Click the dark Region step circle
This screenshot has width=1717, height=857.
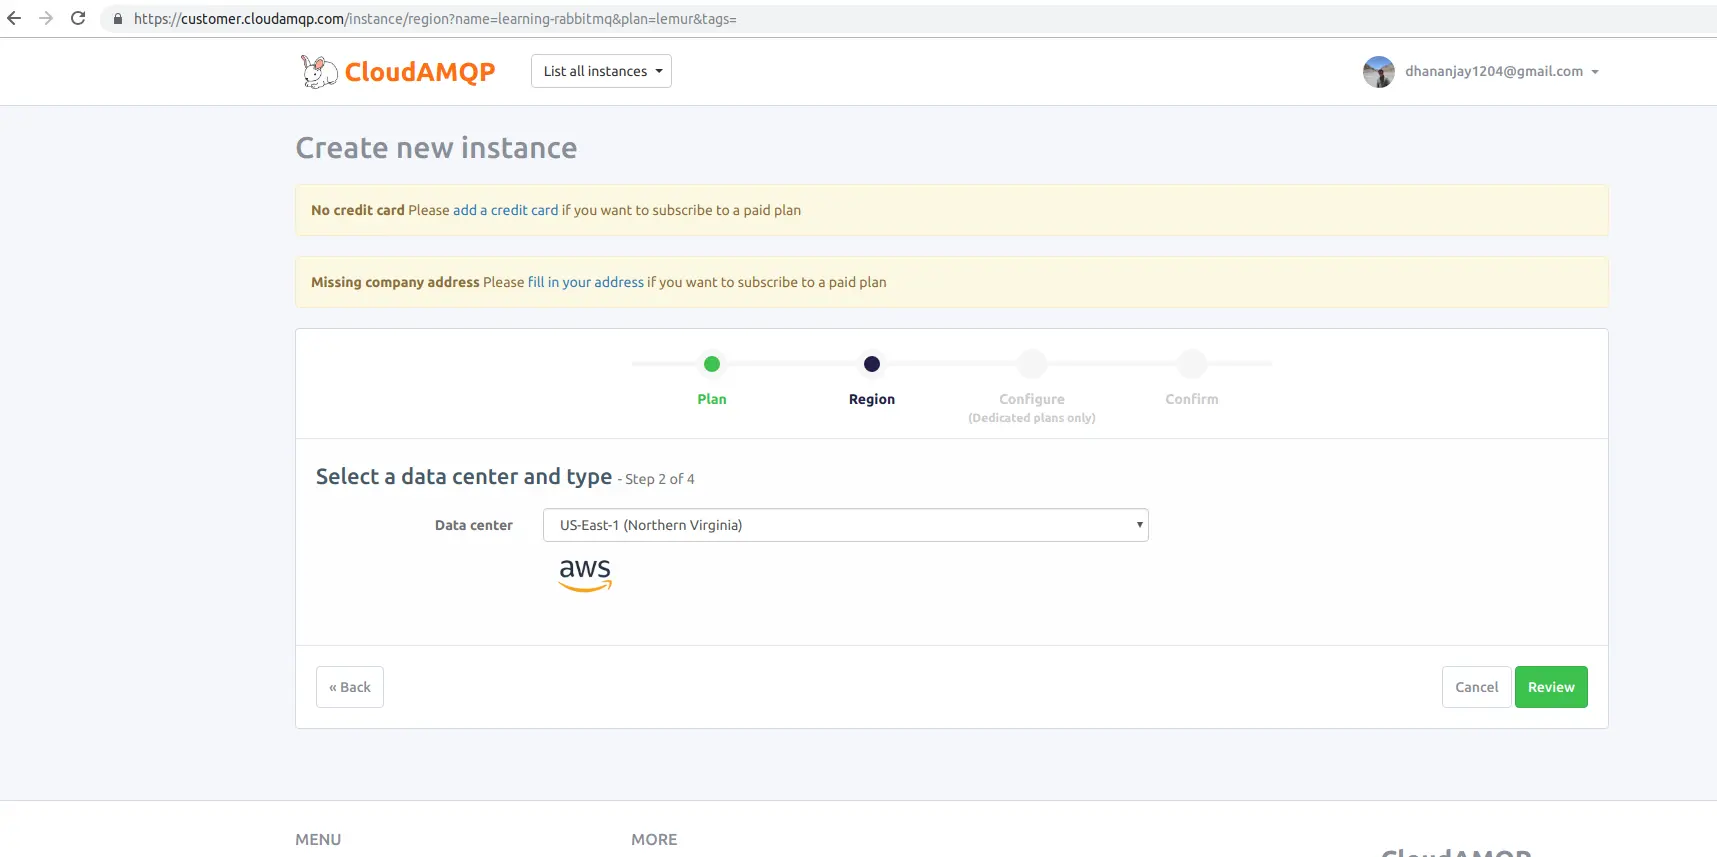click(872, 364)
